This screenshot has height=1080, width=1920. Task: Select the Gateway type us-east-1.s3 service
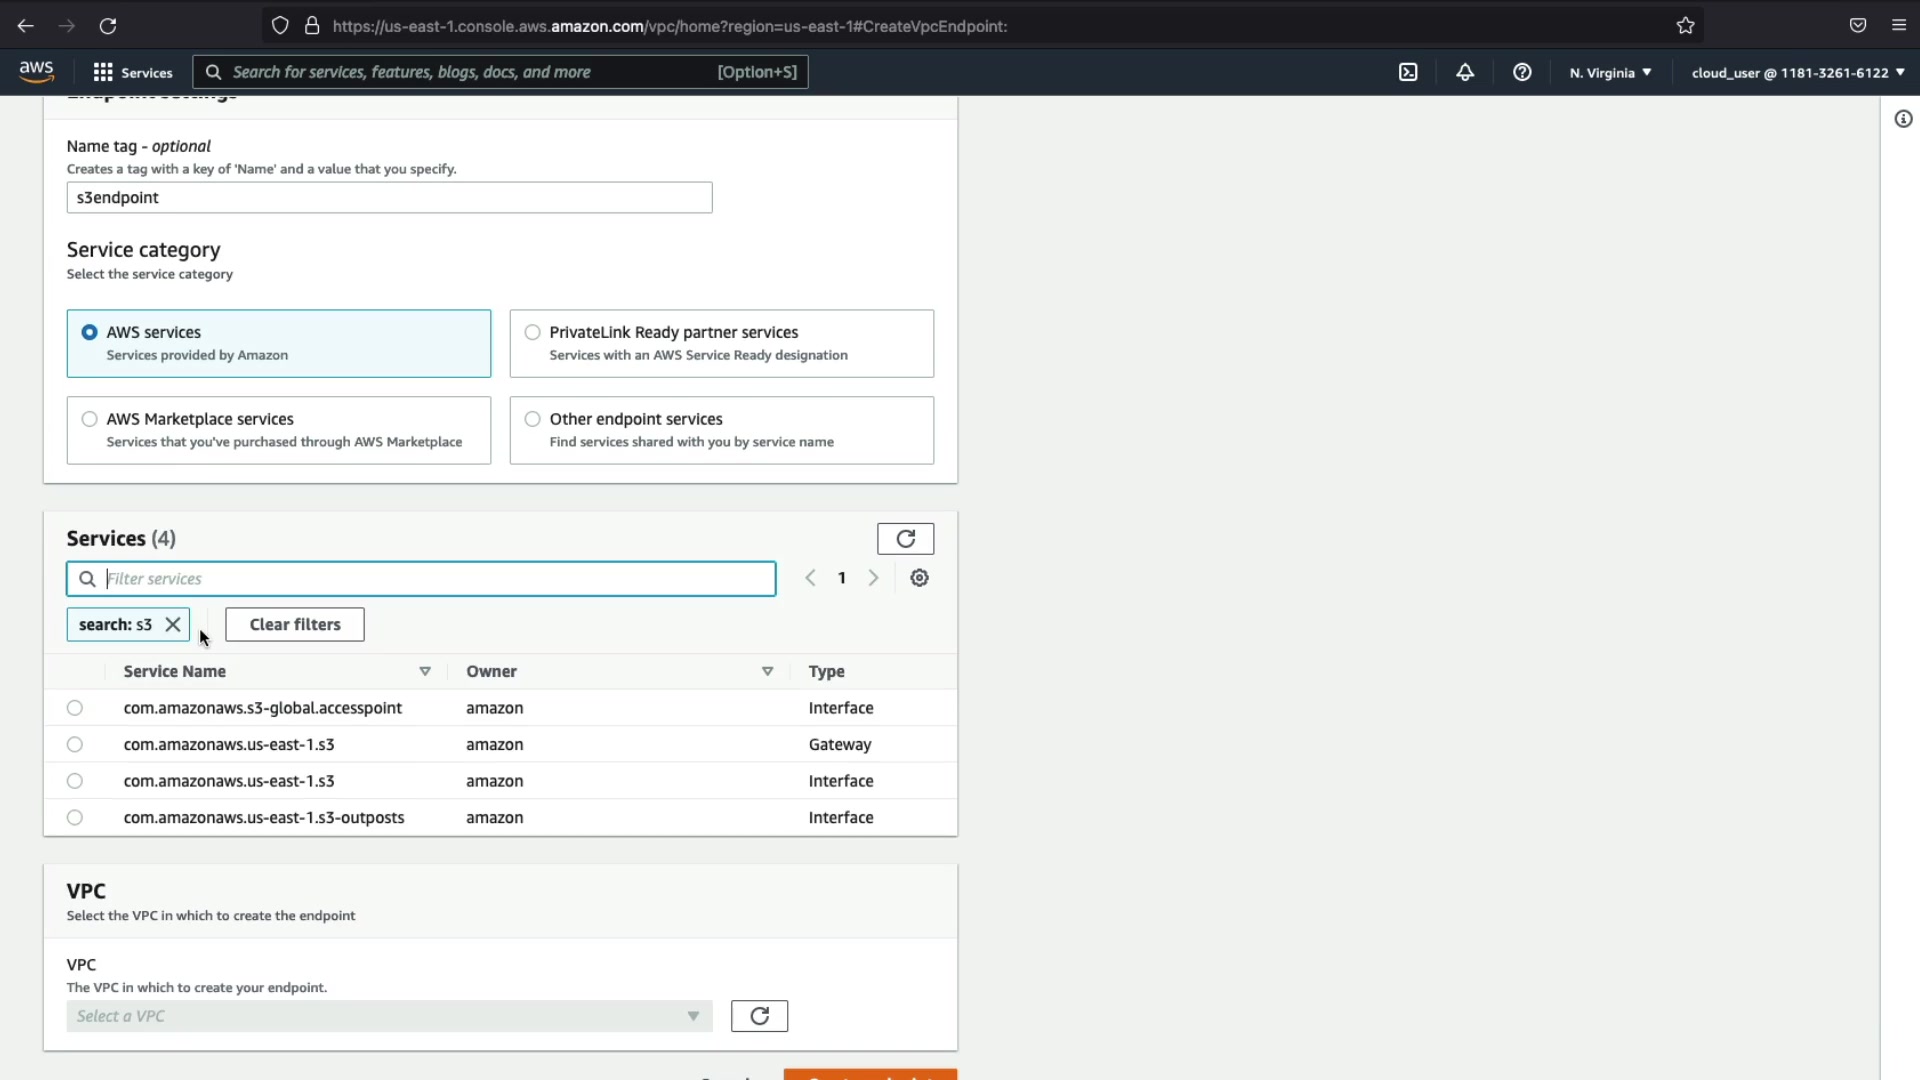pos(75,745)
